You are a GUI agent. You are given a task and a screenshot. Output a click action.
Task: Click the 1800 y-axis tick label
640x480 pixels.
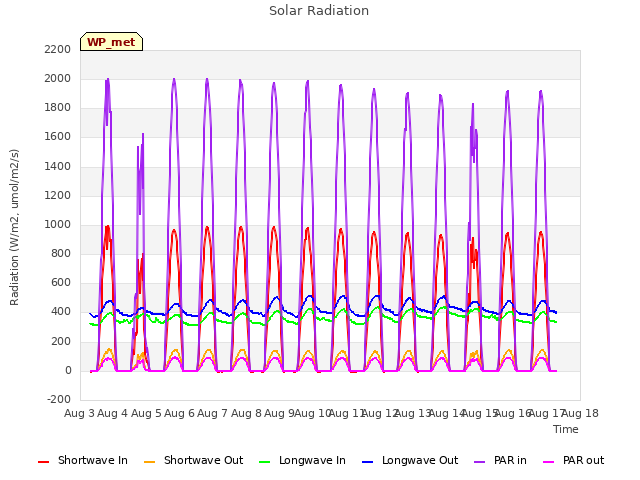coord(58,108)
